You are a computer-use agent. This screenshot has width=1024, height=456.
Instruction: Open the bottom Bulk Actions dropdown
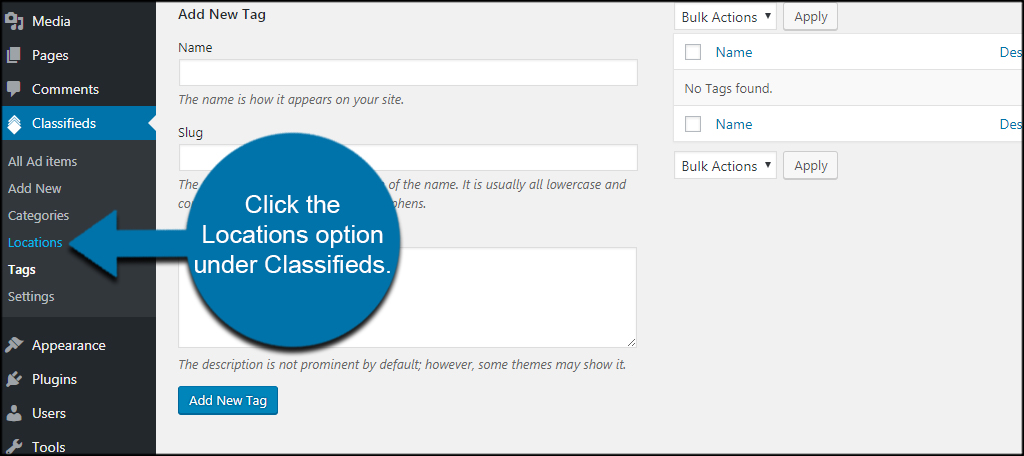click(725, 166)
